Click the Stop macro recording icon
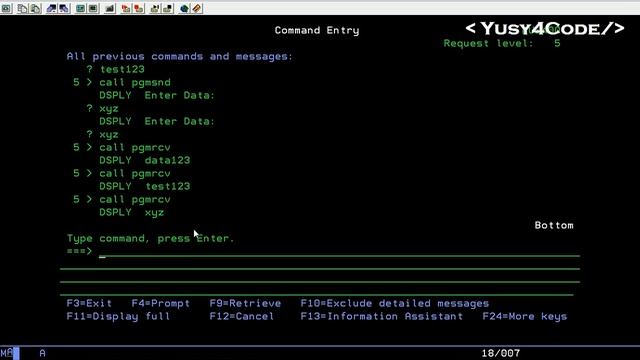Screen dimensions: 640x360 click(139, 8)
